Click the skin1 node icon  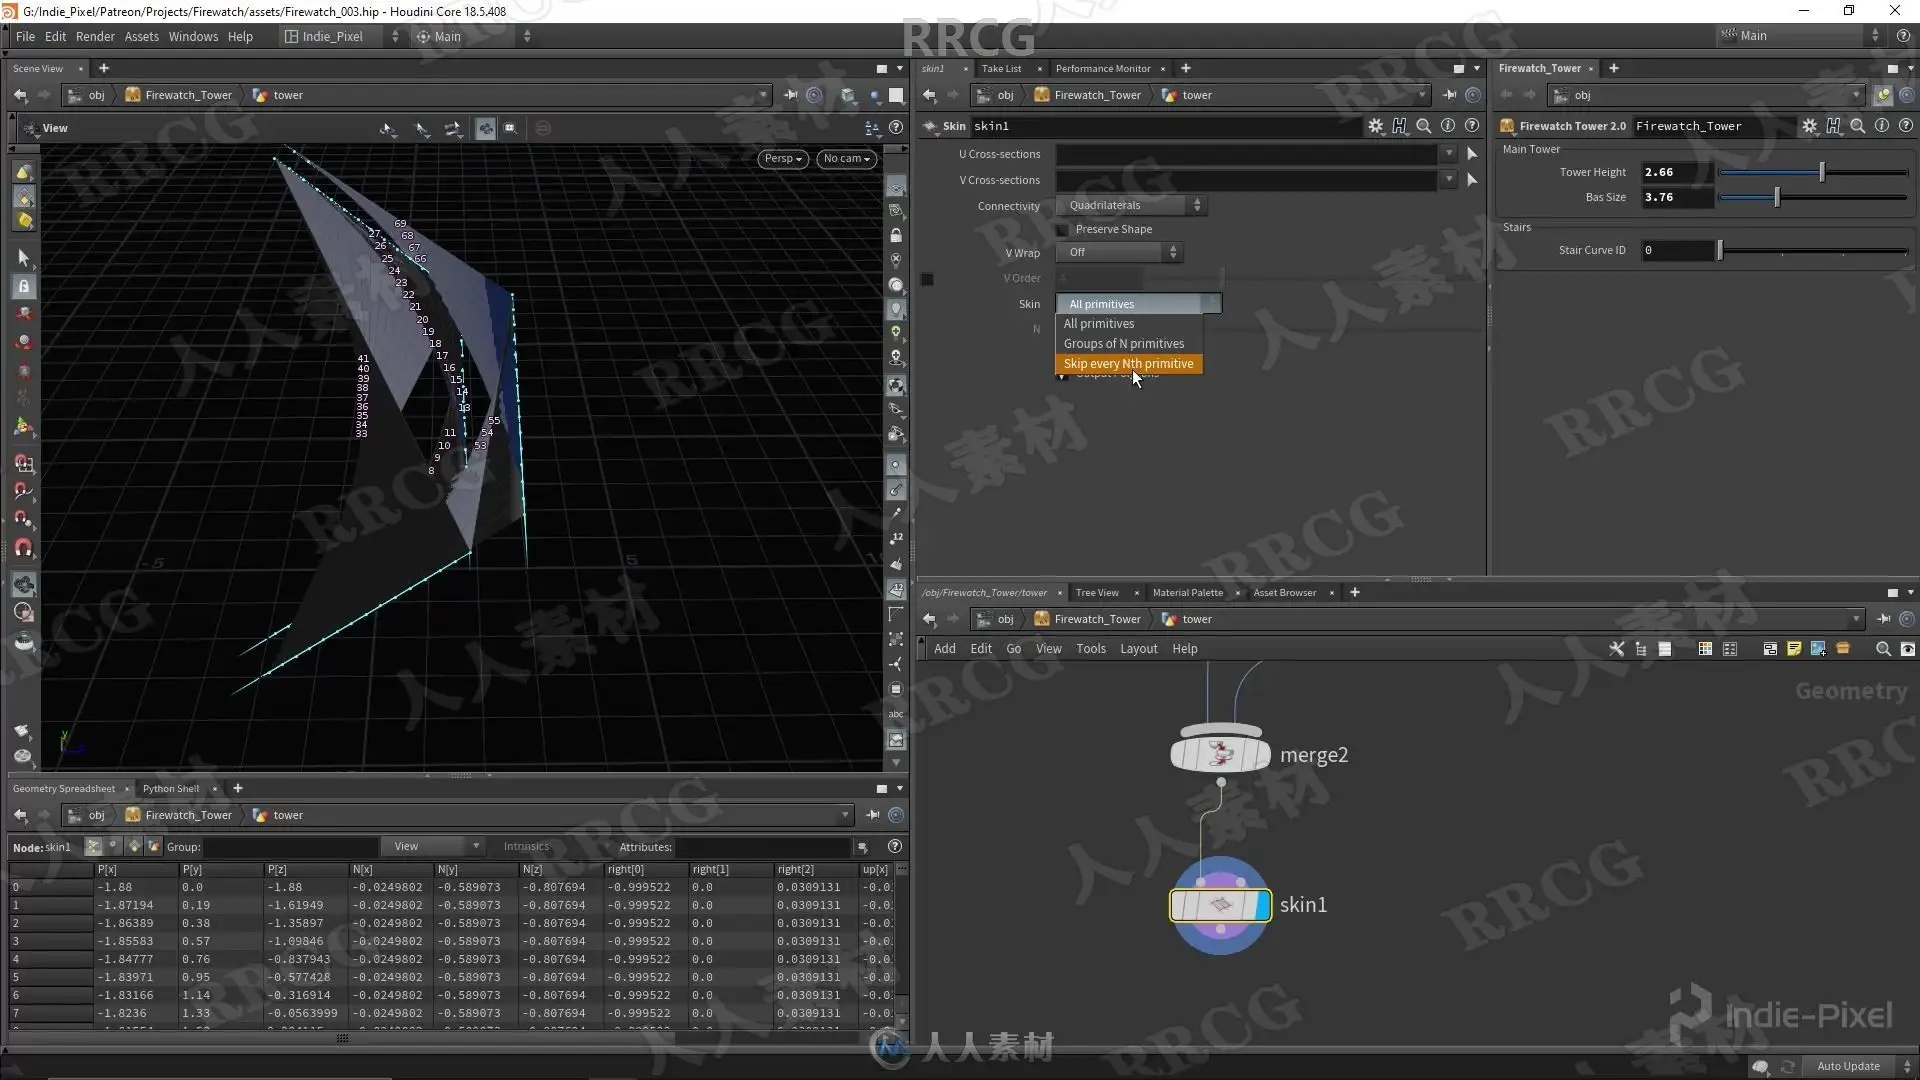coord(1220,905)
